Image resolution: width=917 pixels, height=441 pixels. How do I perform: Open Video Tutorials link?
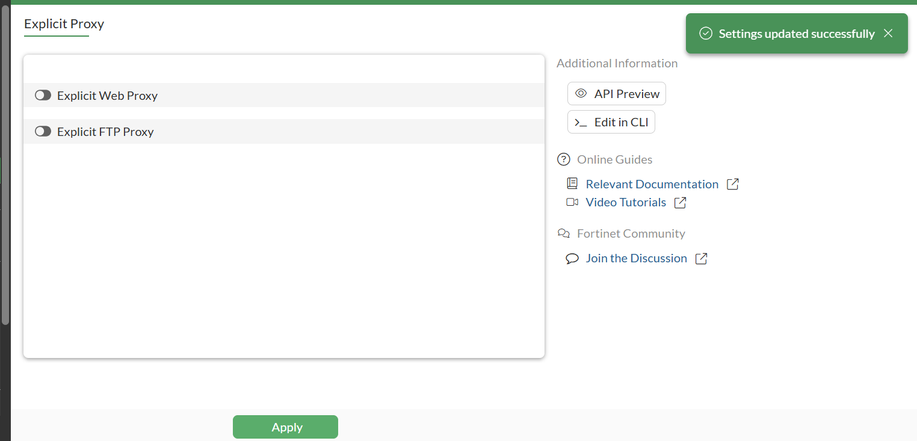(x=625, y=203)
